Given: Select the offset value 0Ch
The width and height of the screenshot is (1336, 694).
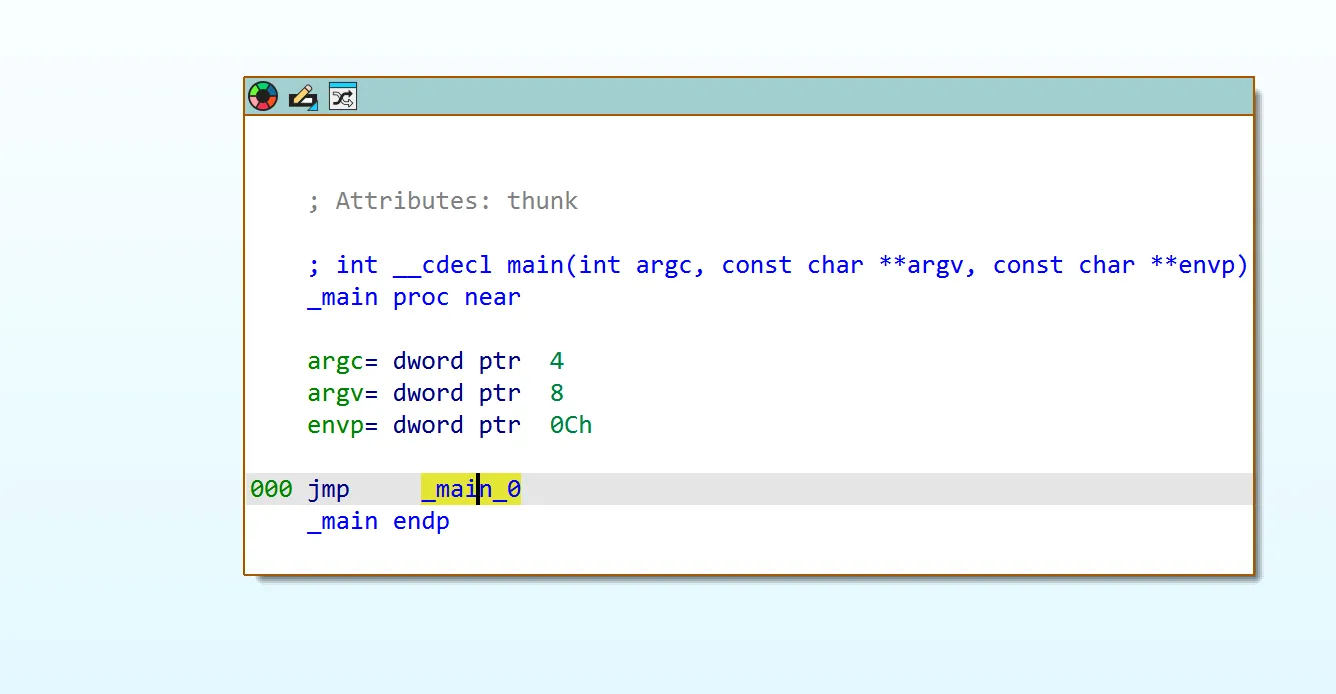Looking at the screenshot, I should pyautogui.click(x=571, y=425).
